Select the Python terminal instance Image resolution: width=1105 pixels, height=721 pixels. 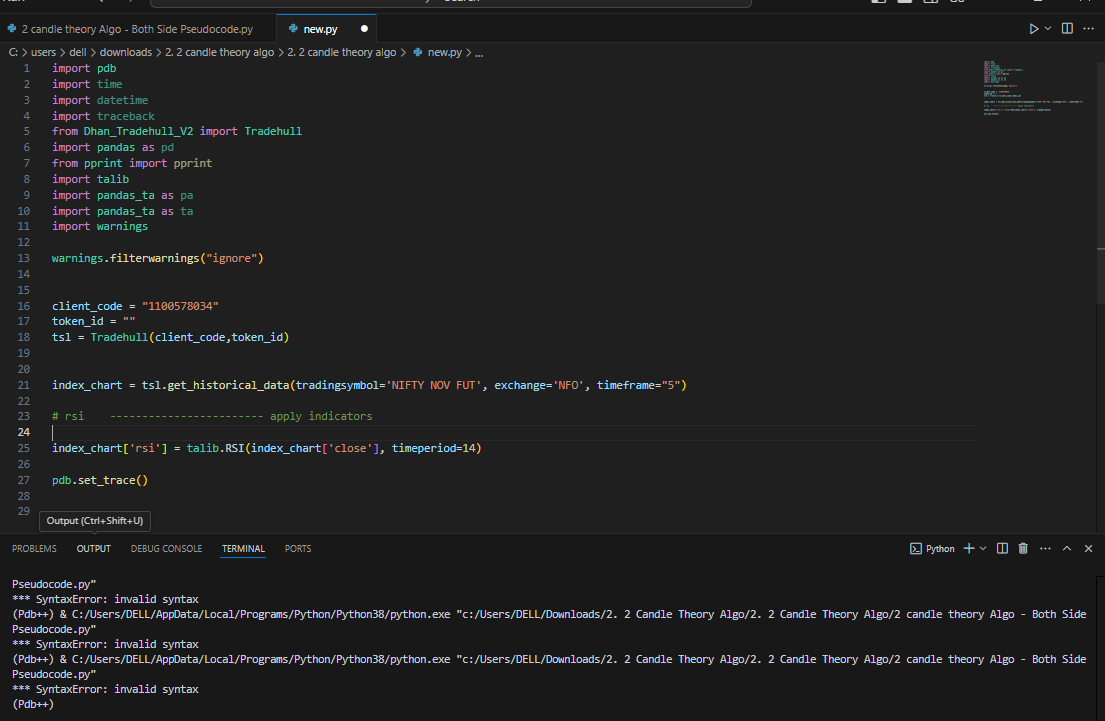(x=932, y=548)
